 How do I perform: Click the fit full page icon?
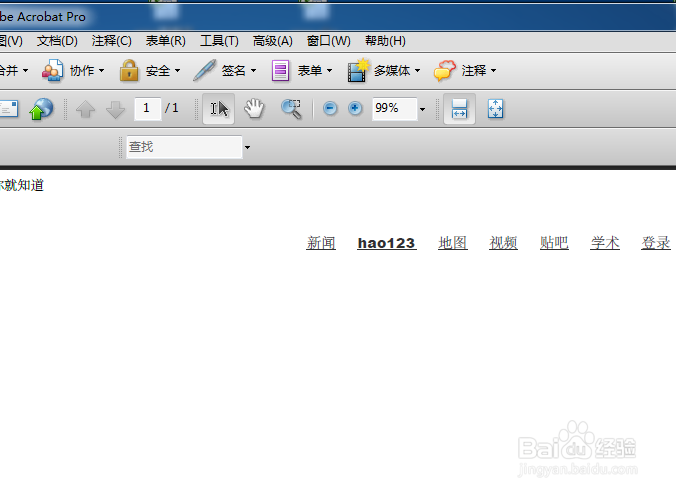pos(495,109)
